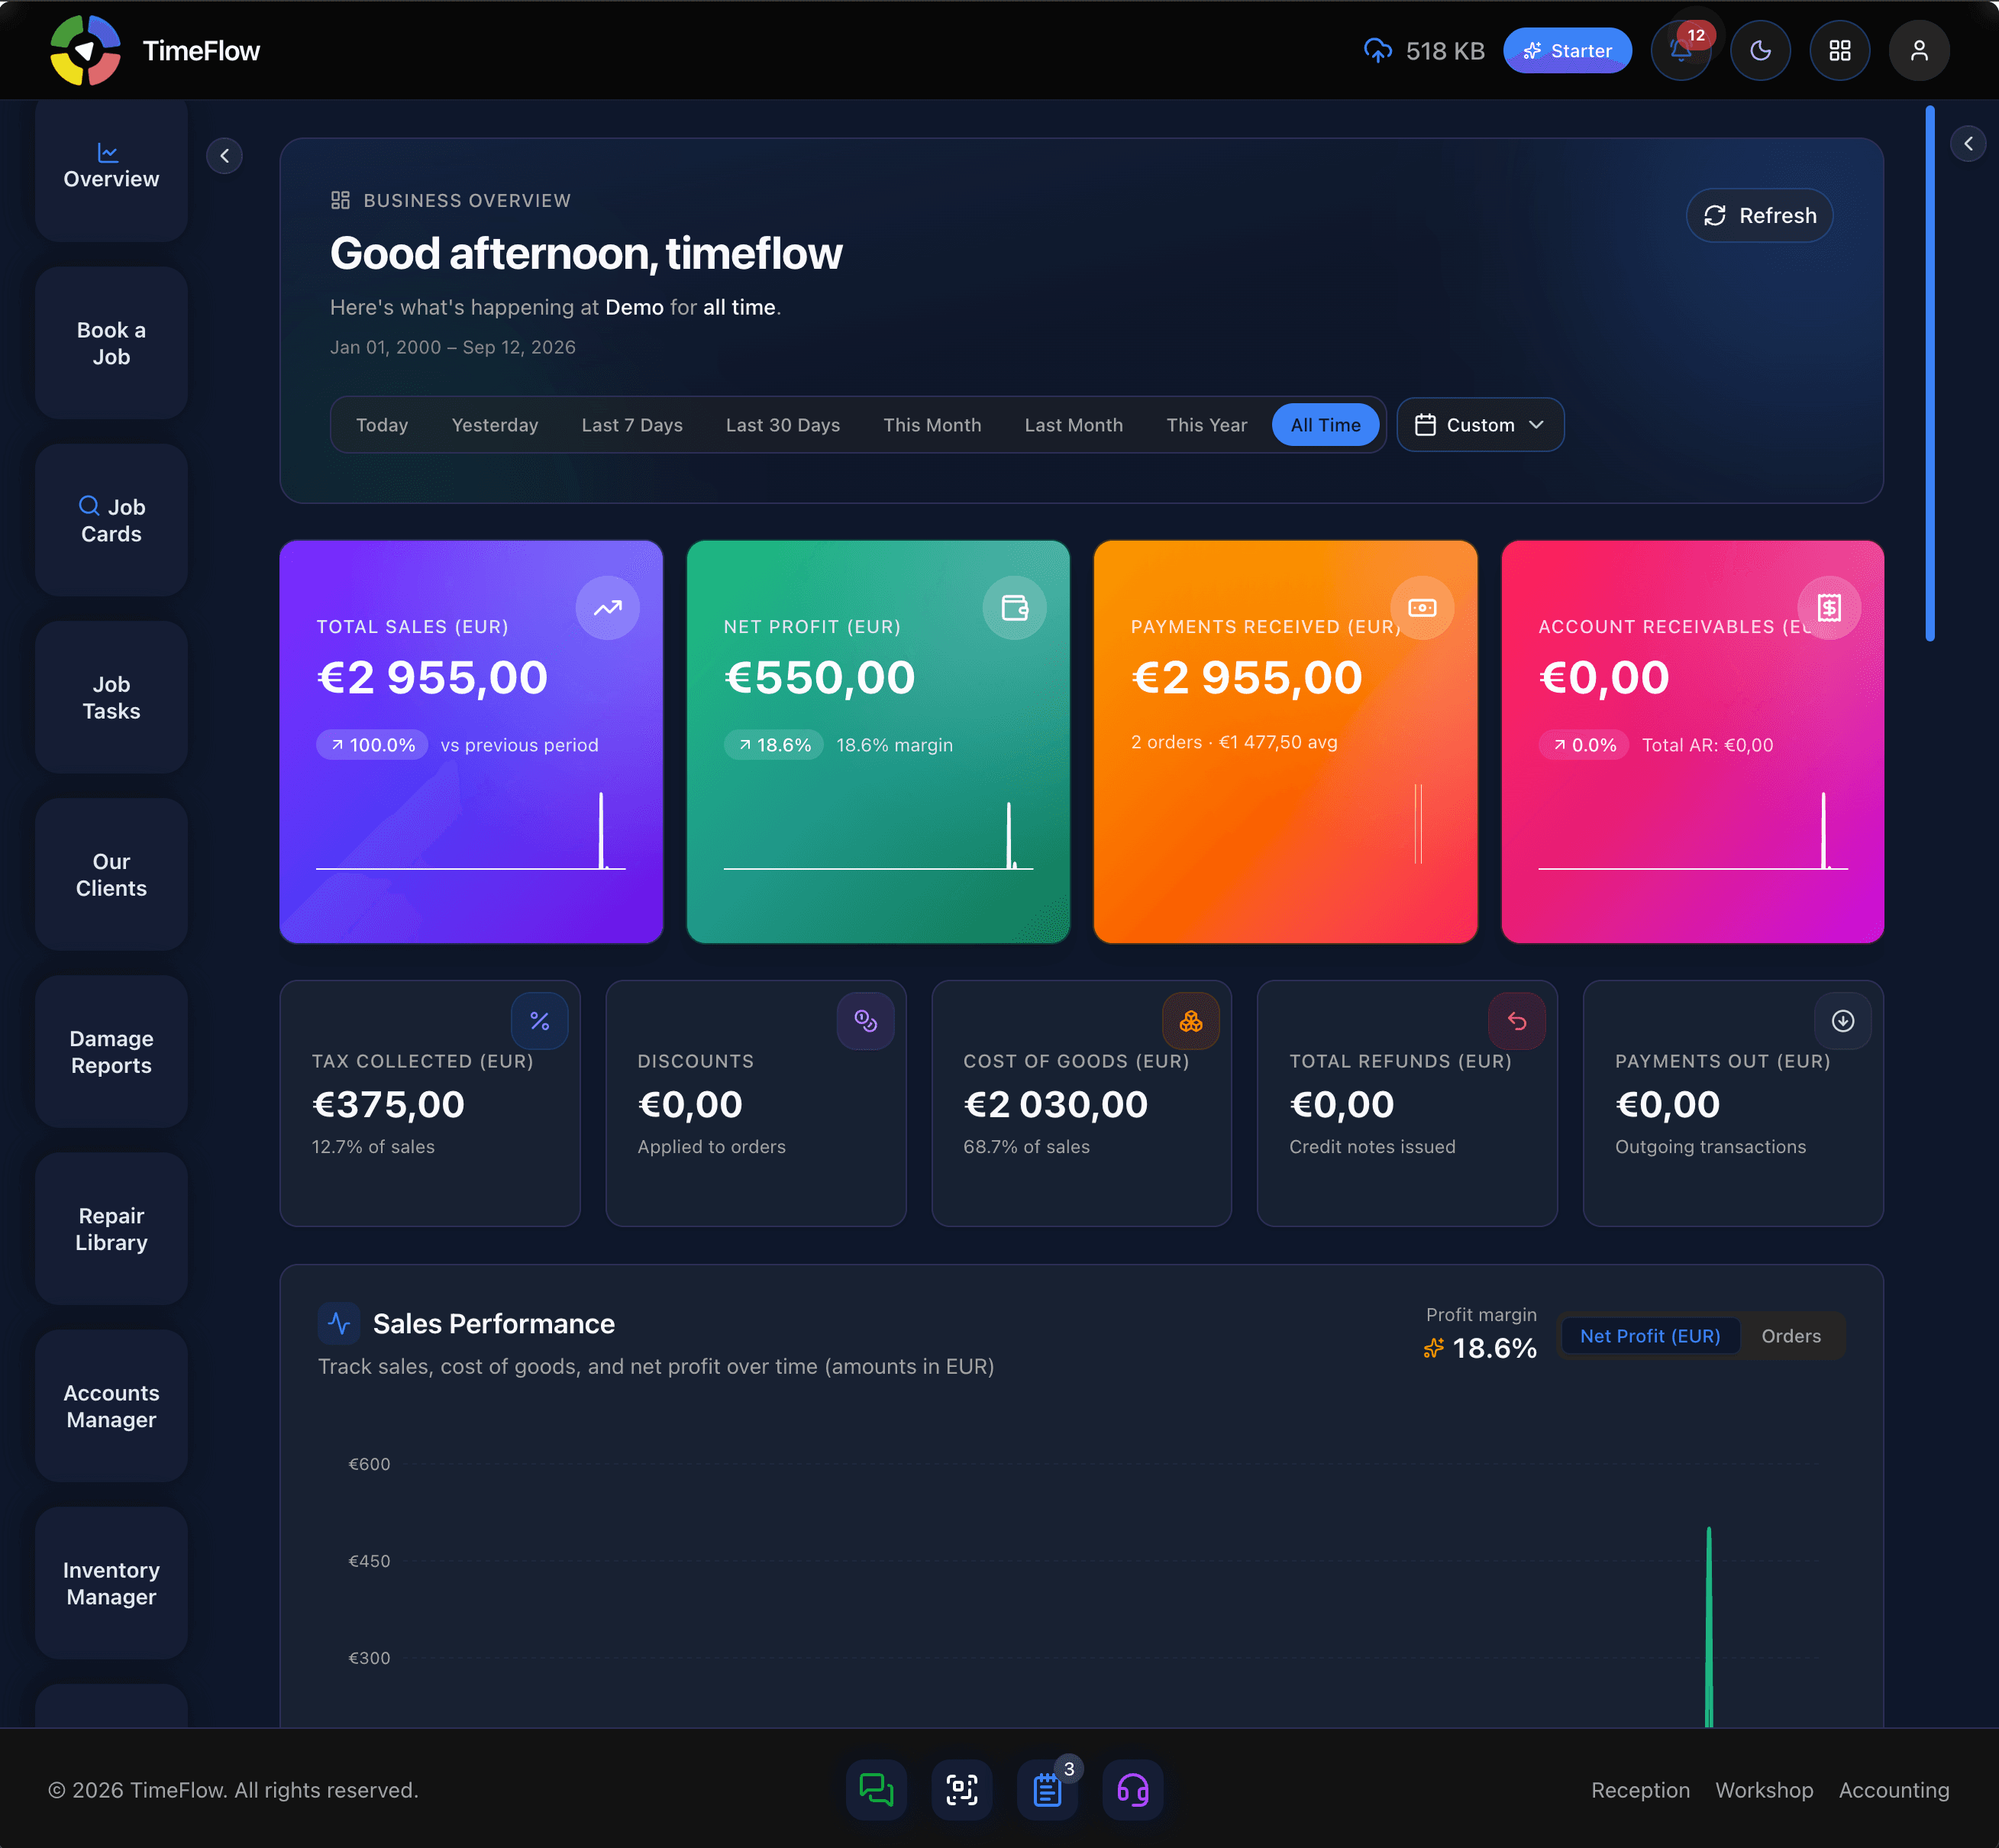Click the Cost of Goods boxes icon
Viewport: 1999px width, 1848px height.
pos(1191,1021)
